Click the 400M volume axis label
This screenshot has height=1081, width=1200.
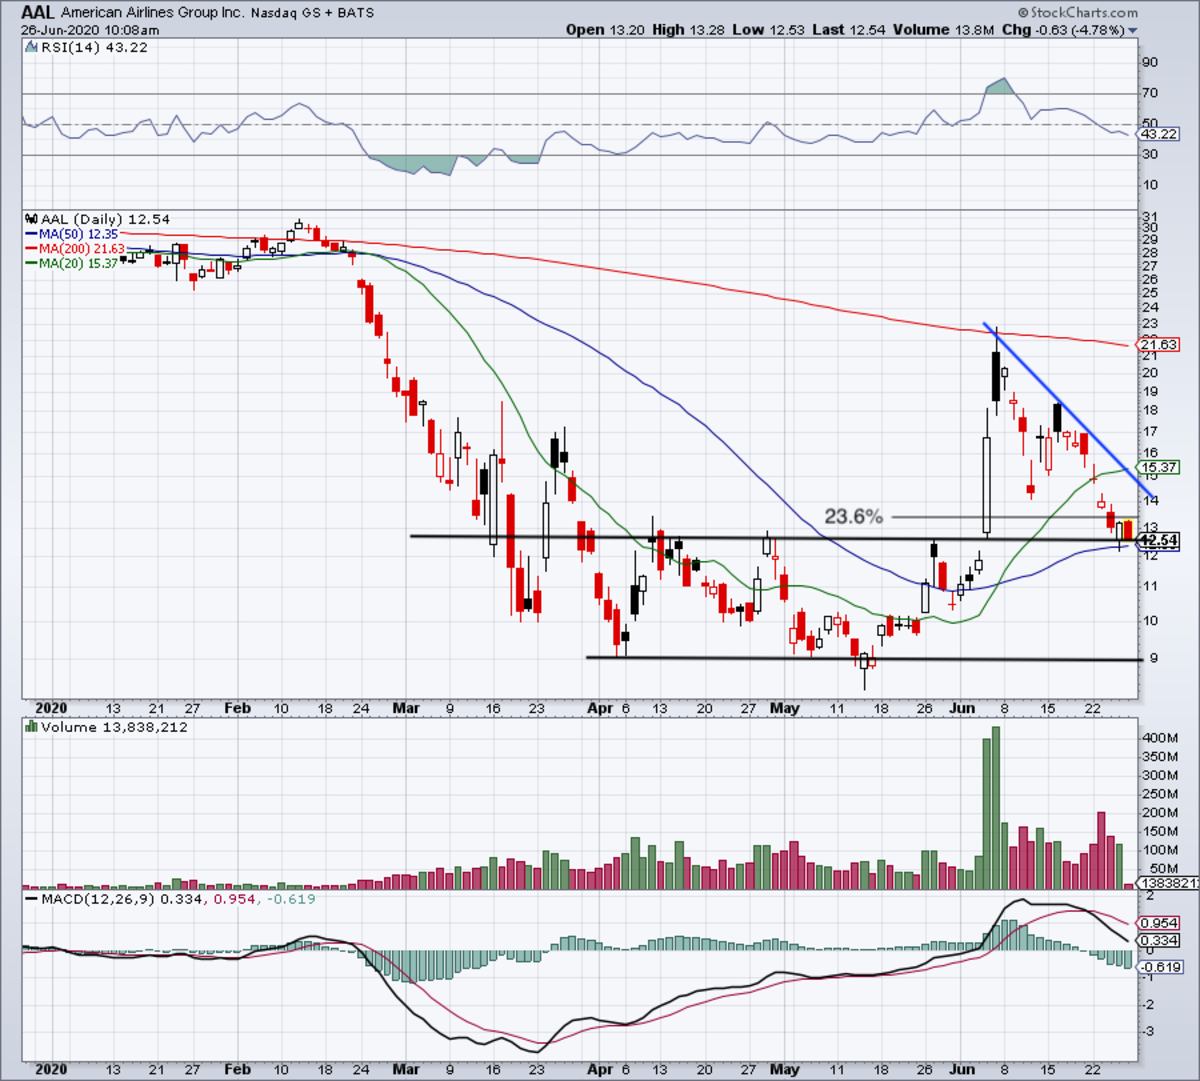(x=1159, y=737)
